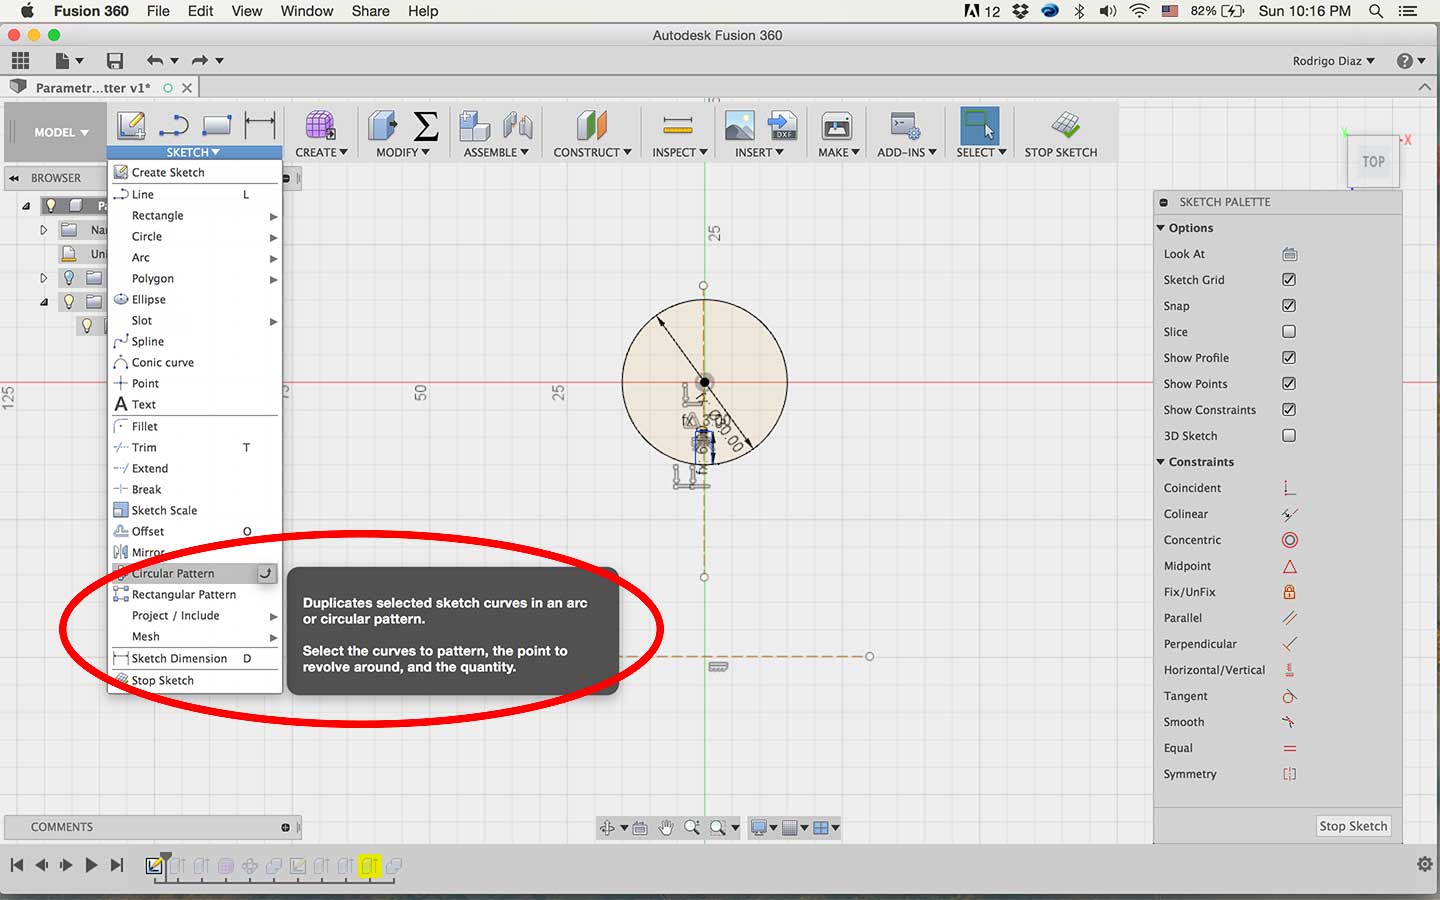Viewport: 1440px width, 900px height.
Task: Open the help question mark dropdown
Action: (x=1410, y=61)
